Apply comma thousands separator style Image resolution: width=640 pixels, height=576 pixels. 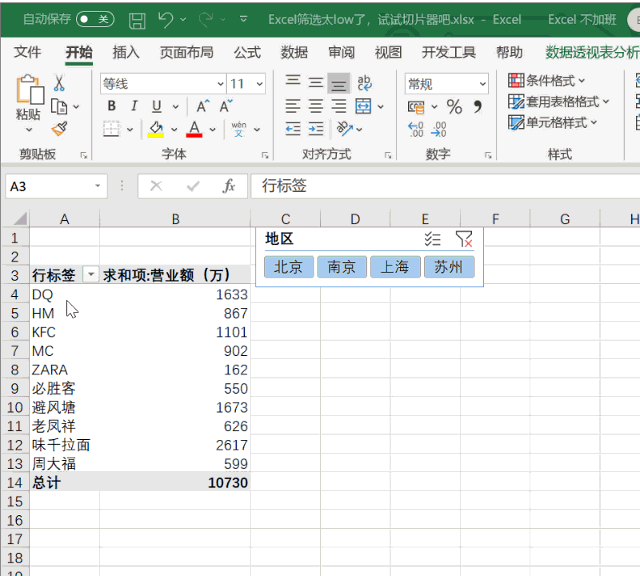pos(477,107)
